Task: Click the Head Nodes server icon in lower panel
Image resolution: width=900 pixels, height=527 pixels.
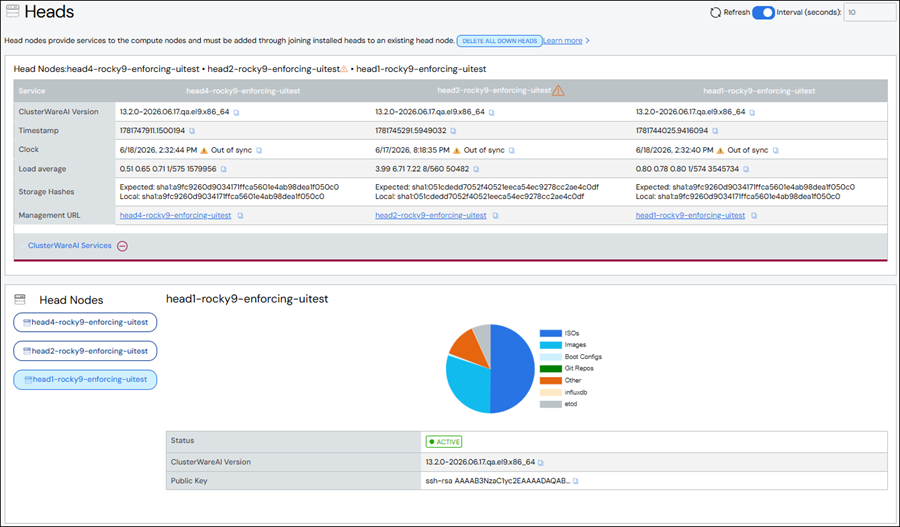Action: pyautogui.click(x=20, y=300)
